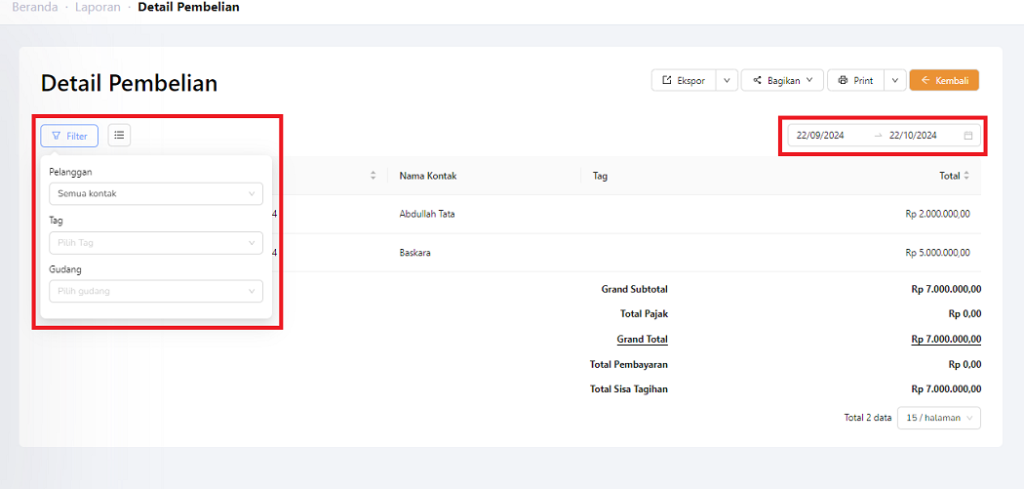Open the 'Pilih Tag' dropdown

pyautogui.click(x=156, y=243)
